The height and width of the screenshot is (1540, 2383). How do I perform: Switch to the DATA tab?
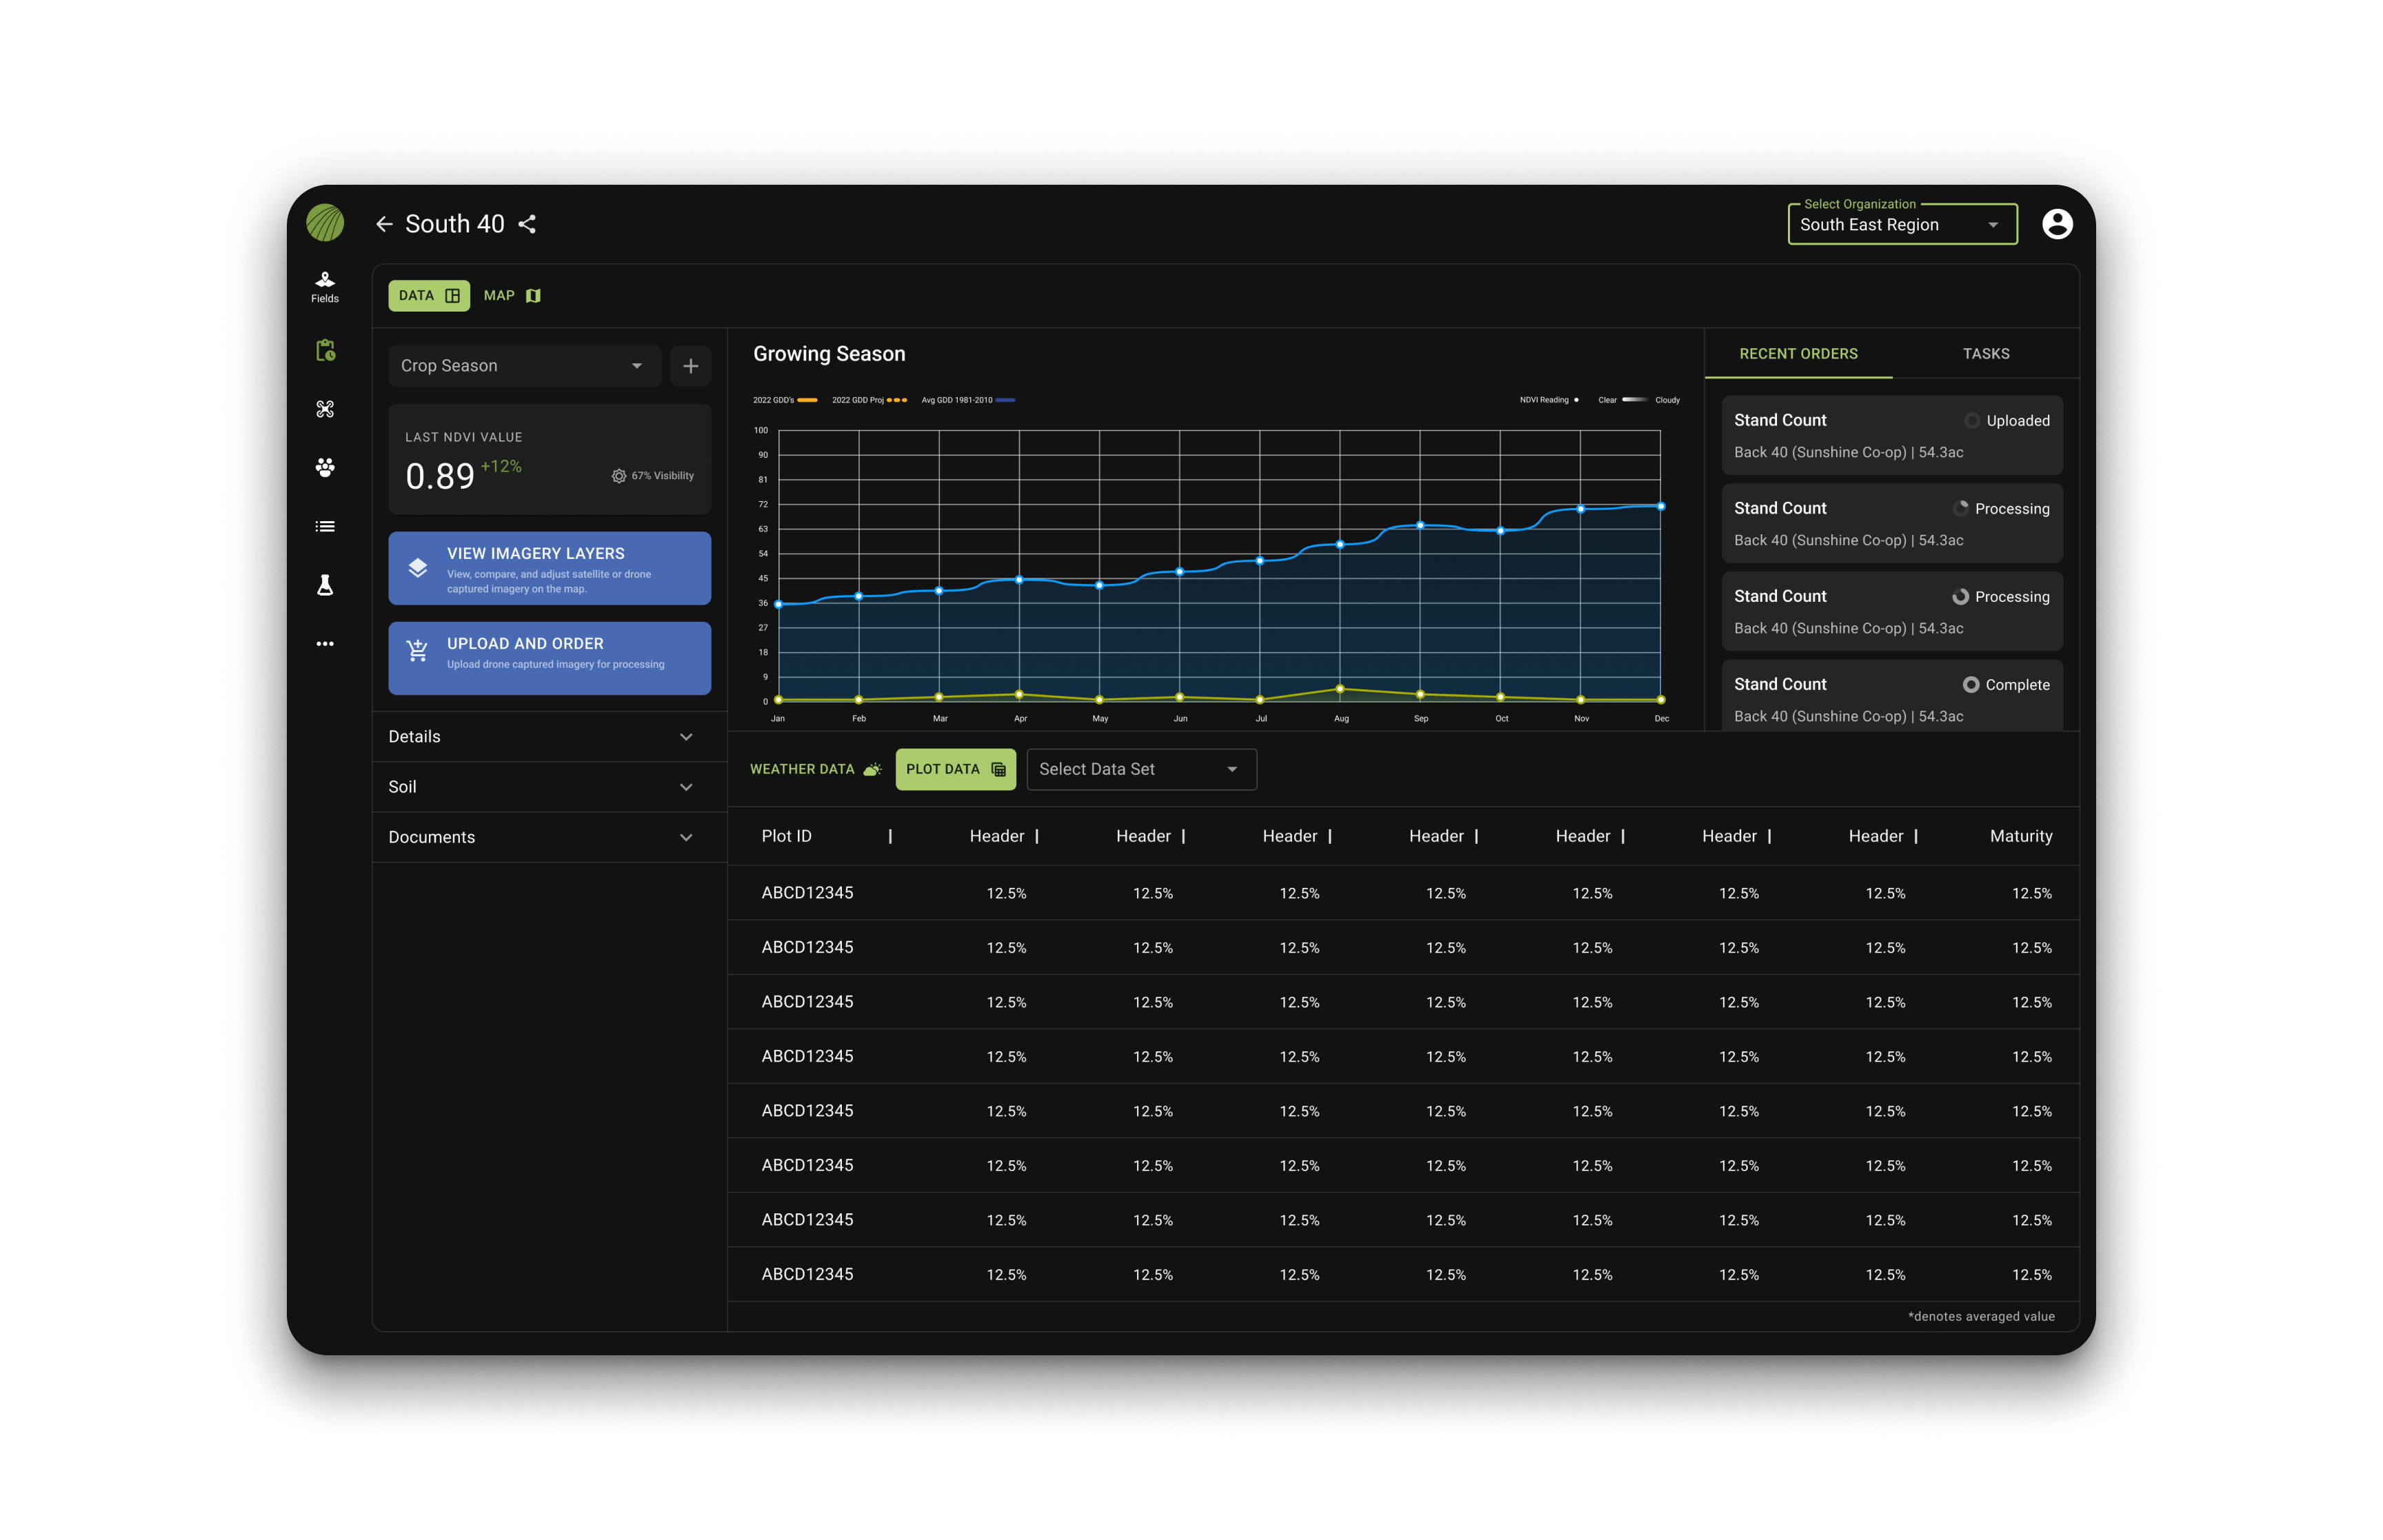pyautogui.click(x=429, y=296)
